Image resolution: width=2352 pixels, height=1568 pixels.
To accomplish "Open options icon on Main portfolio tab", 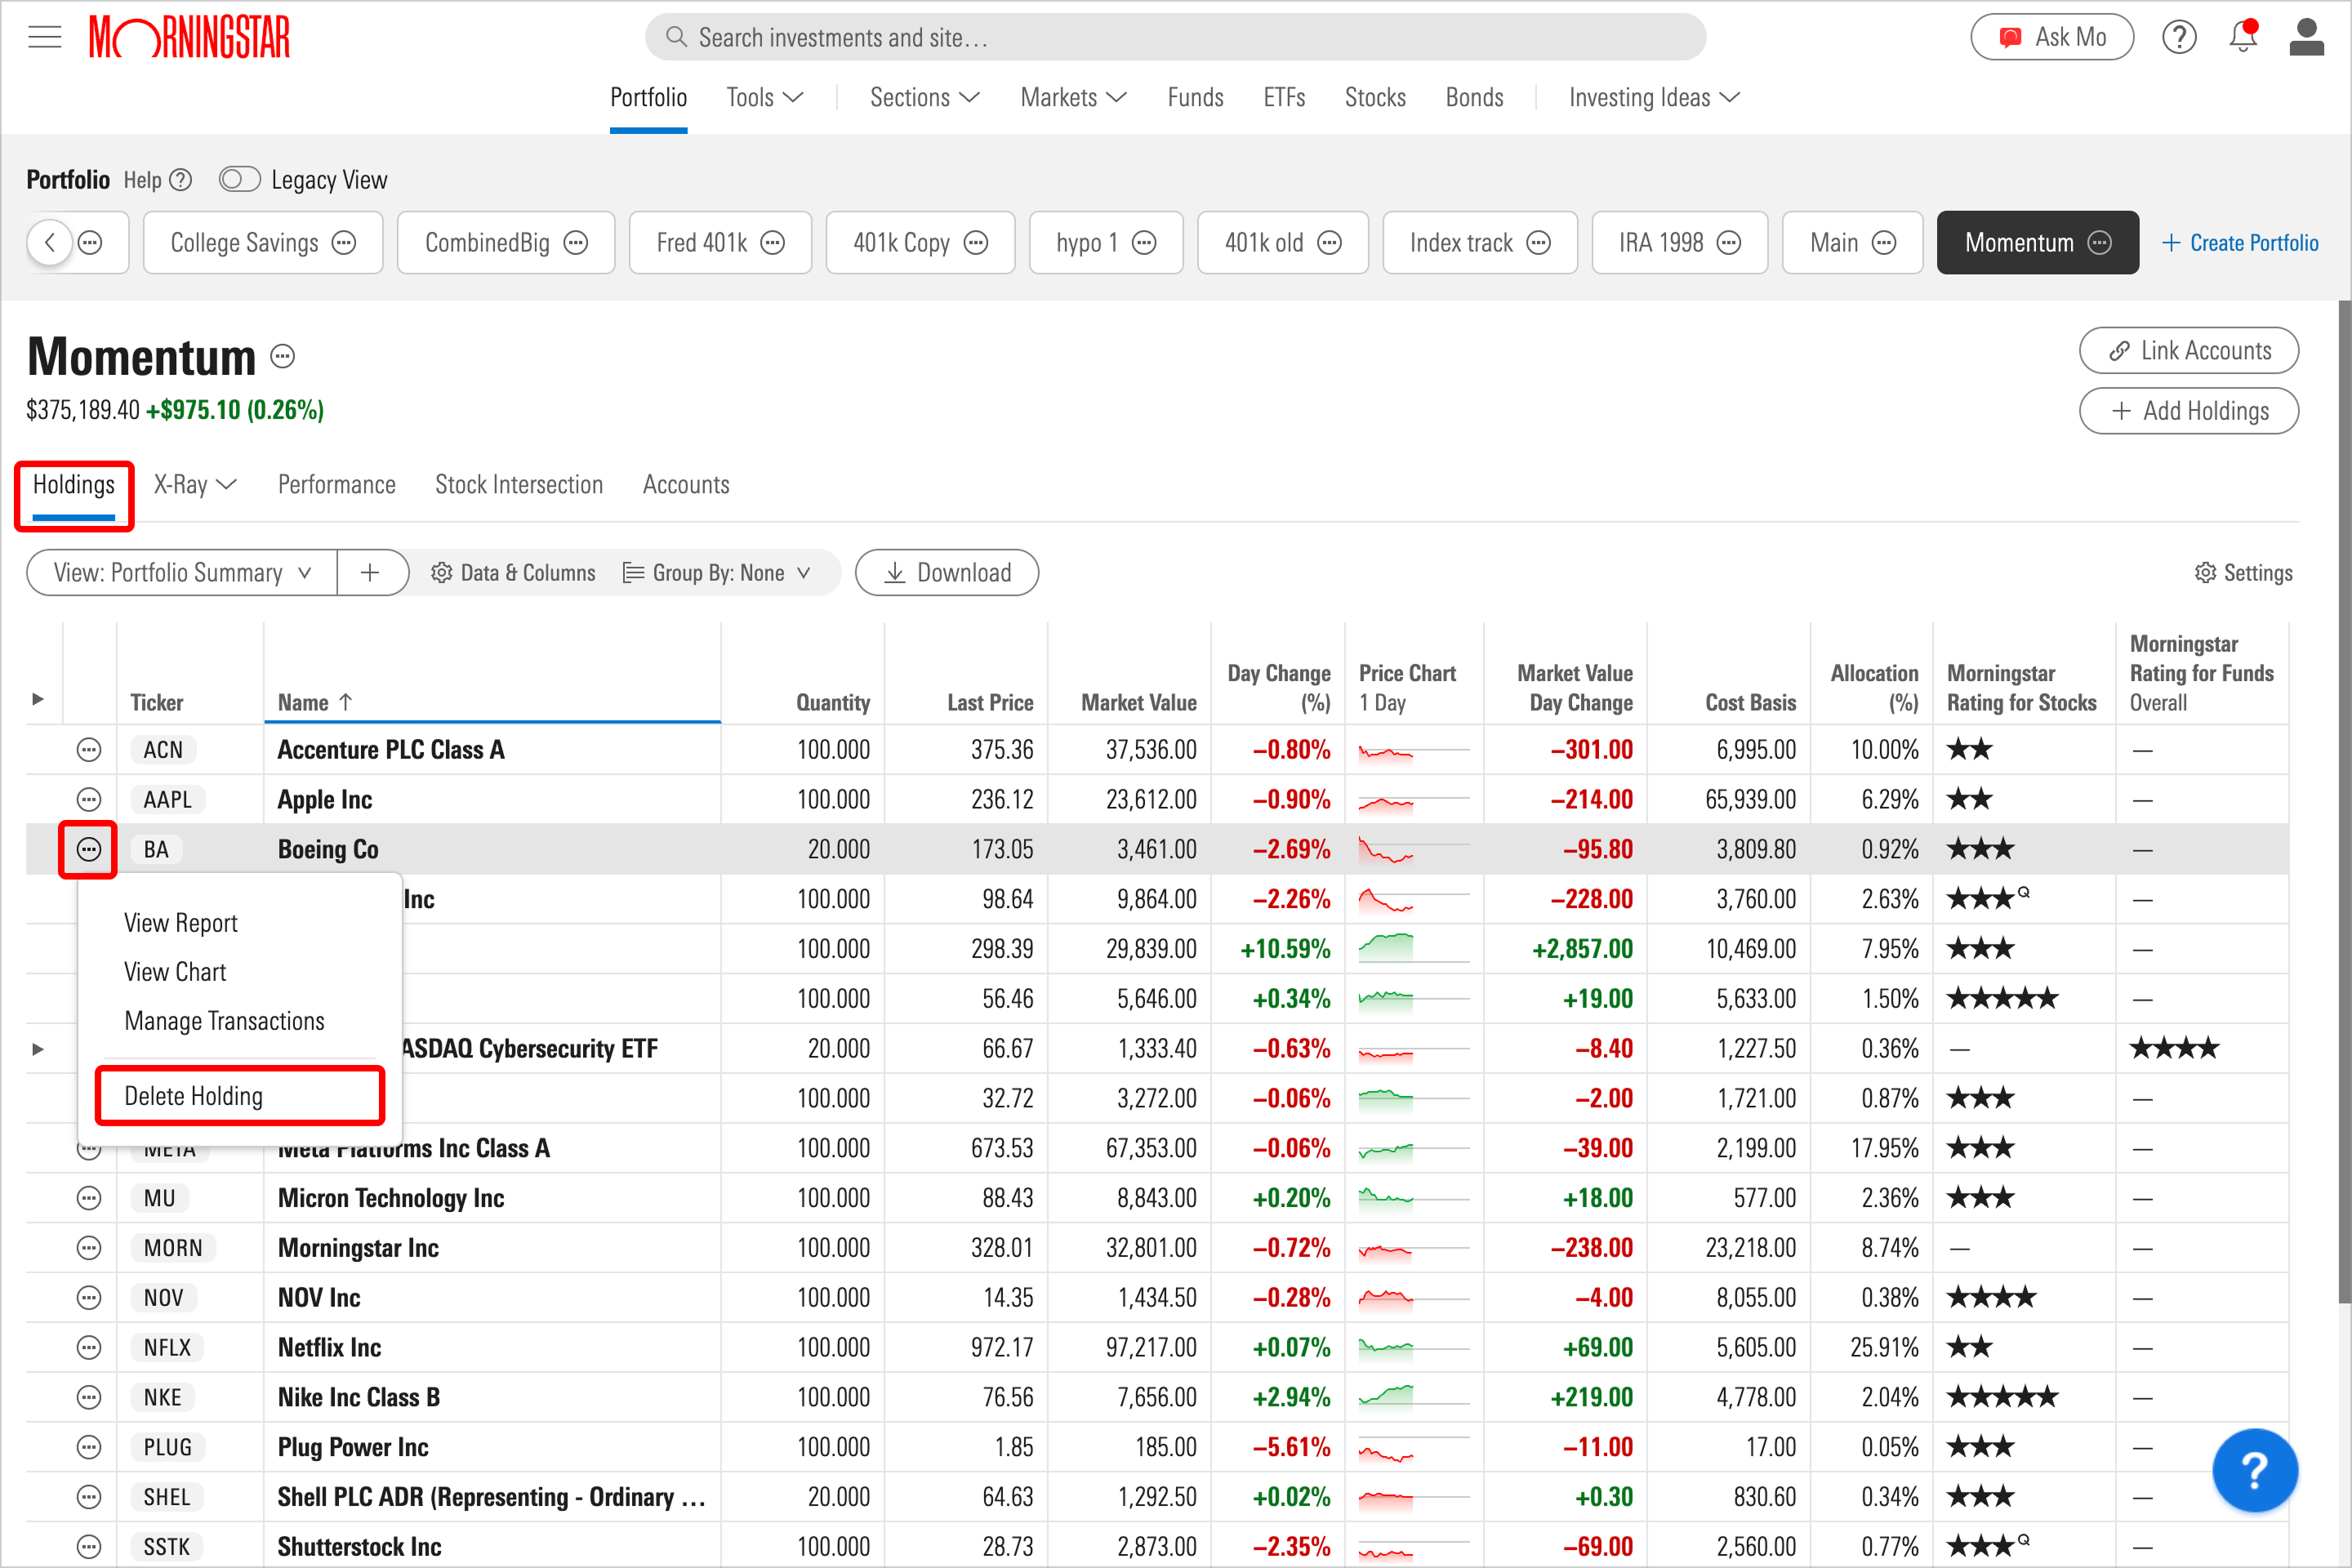I will (1884, 243).
